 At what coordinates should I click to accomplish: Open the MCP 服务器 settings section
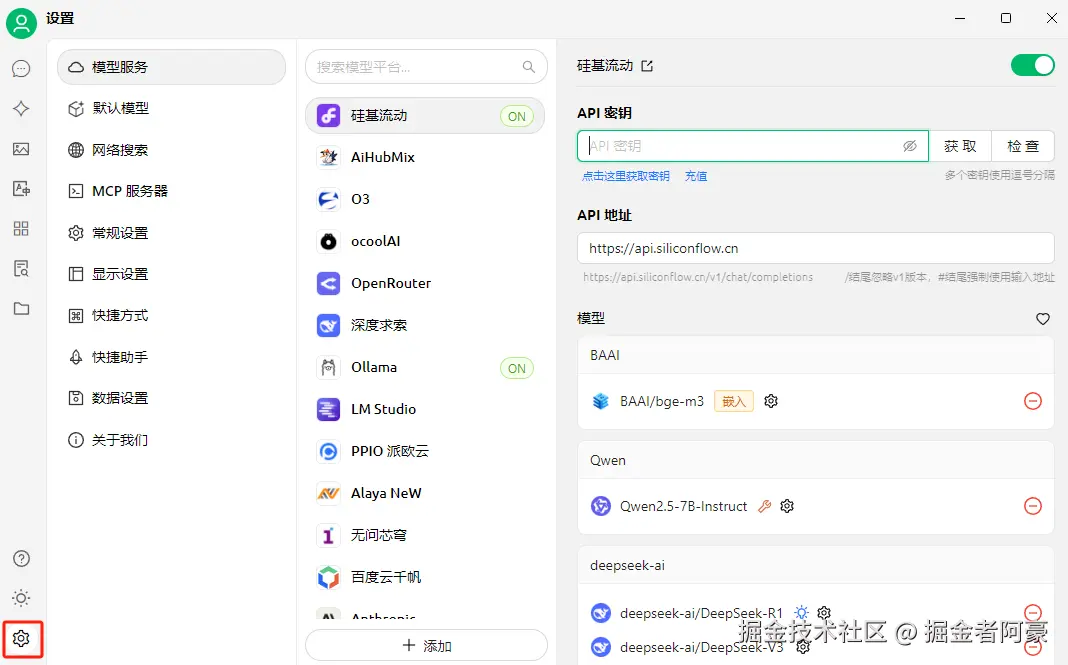(172, 191)
